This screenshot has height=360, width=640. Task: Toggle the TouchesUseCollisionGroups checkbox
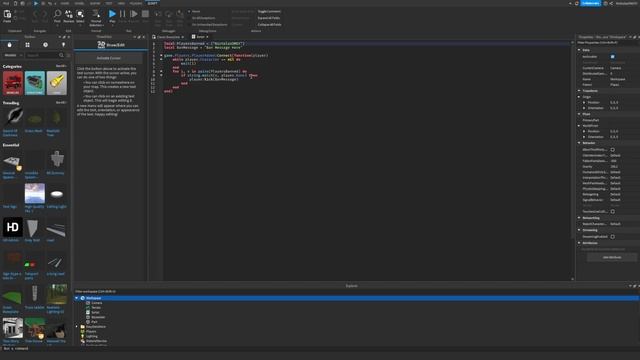pos(613,211)
